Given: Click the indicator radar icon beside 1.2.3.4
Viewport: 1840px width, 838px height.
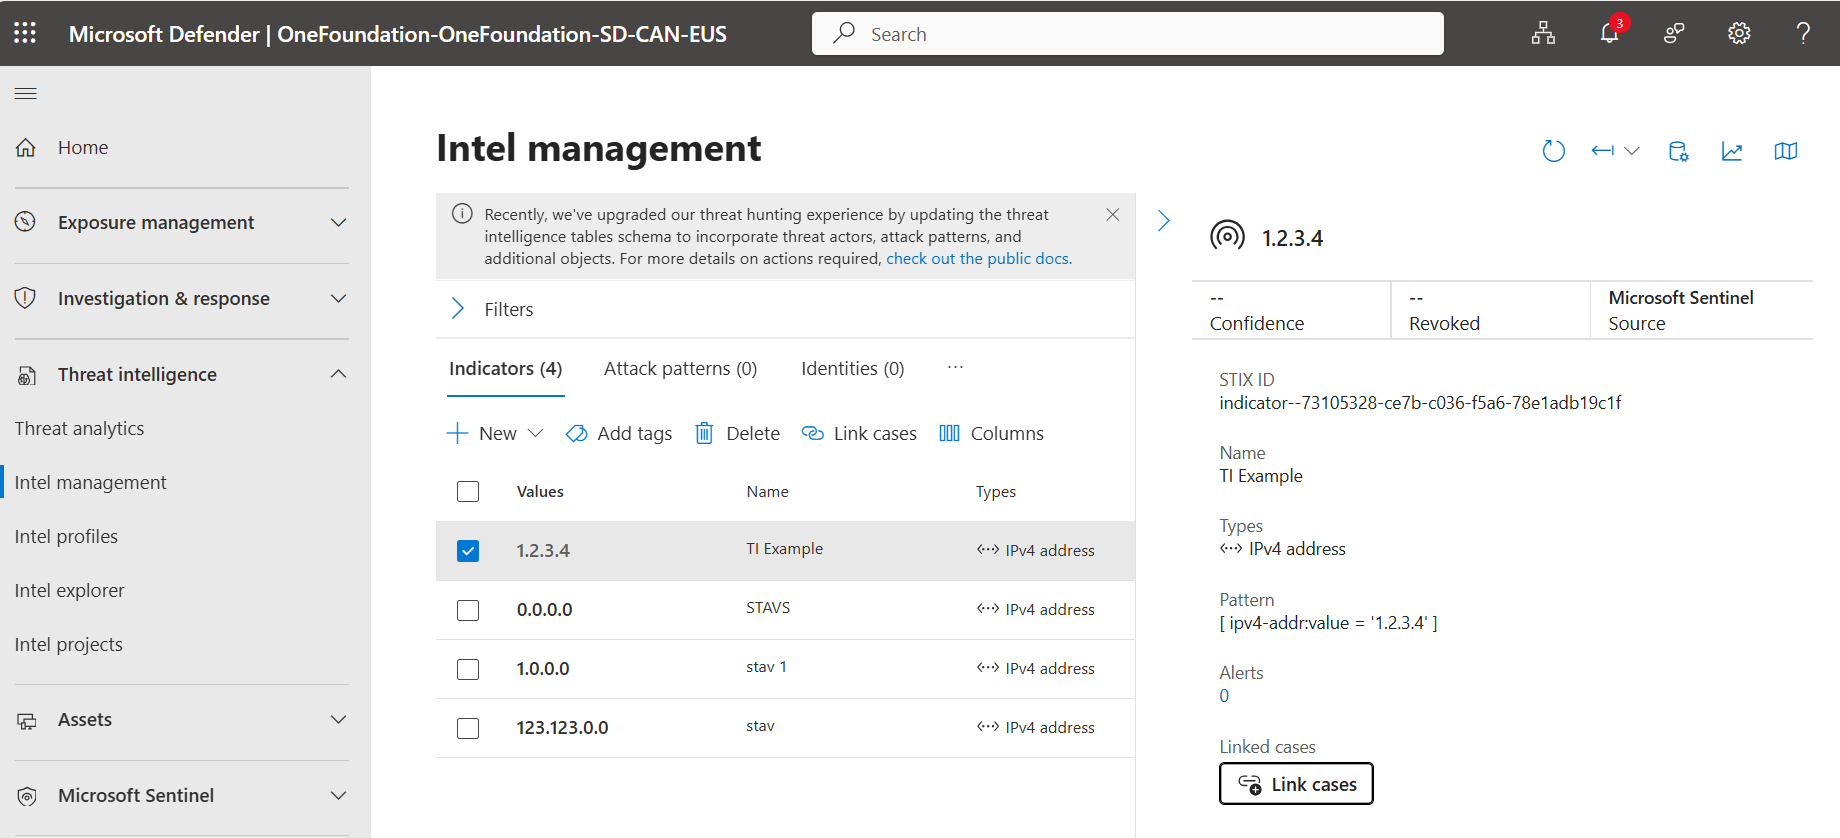Looking at the screenshot, I should tap(1227, 236).
